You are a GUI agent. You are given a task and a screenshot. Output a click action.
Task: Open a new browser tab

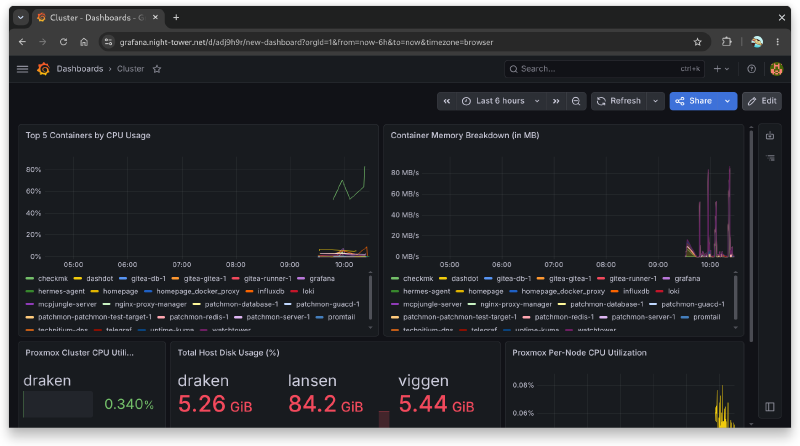coord(176,18)
